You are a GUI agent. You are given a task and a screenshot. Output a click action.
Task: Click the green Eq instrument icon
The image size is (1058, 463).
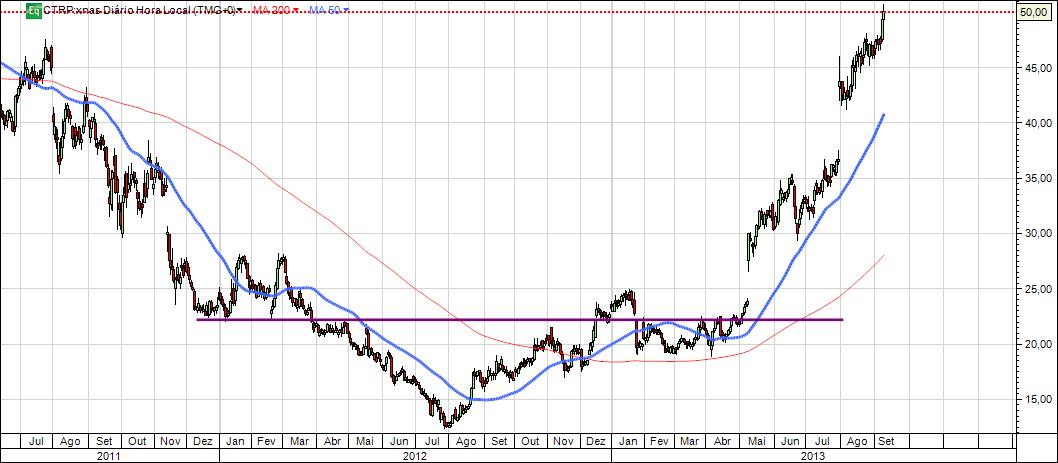[x=34, y=10]
